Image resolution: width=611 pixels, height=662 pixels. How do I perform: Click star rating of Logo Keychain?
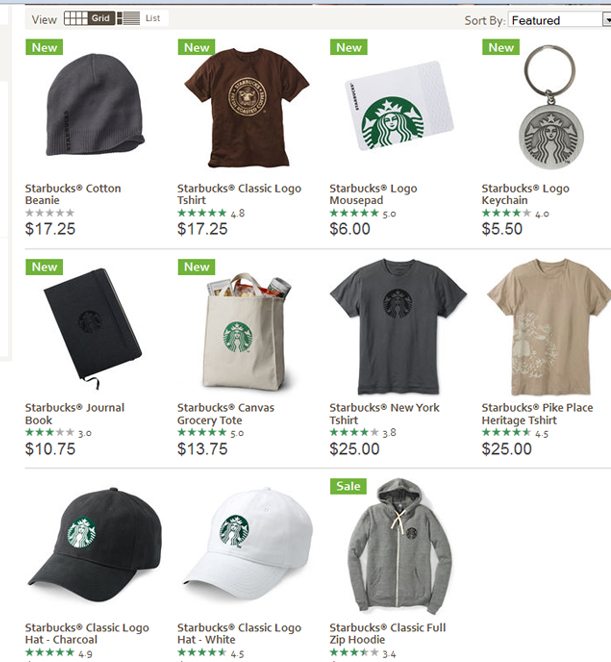506,213
